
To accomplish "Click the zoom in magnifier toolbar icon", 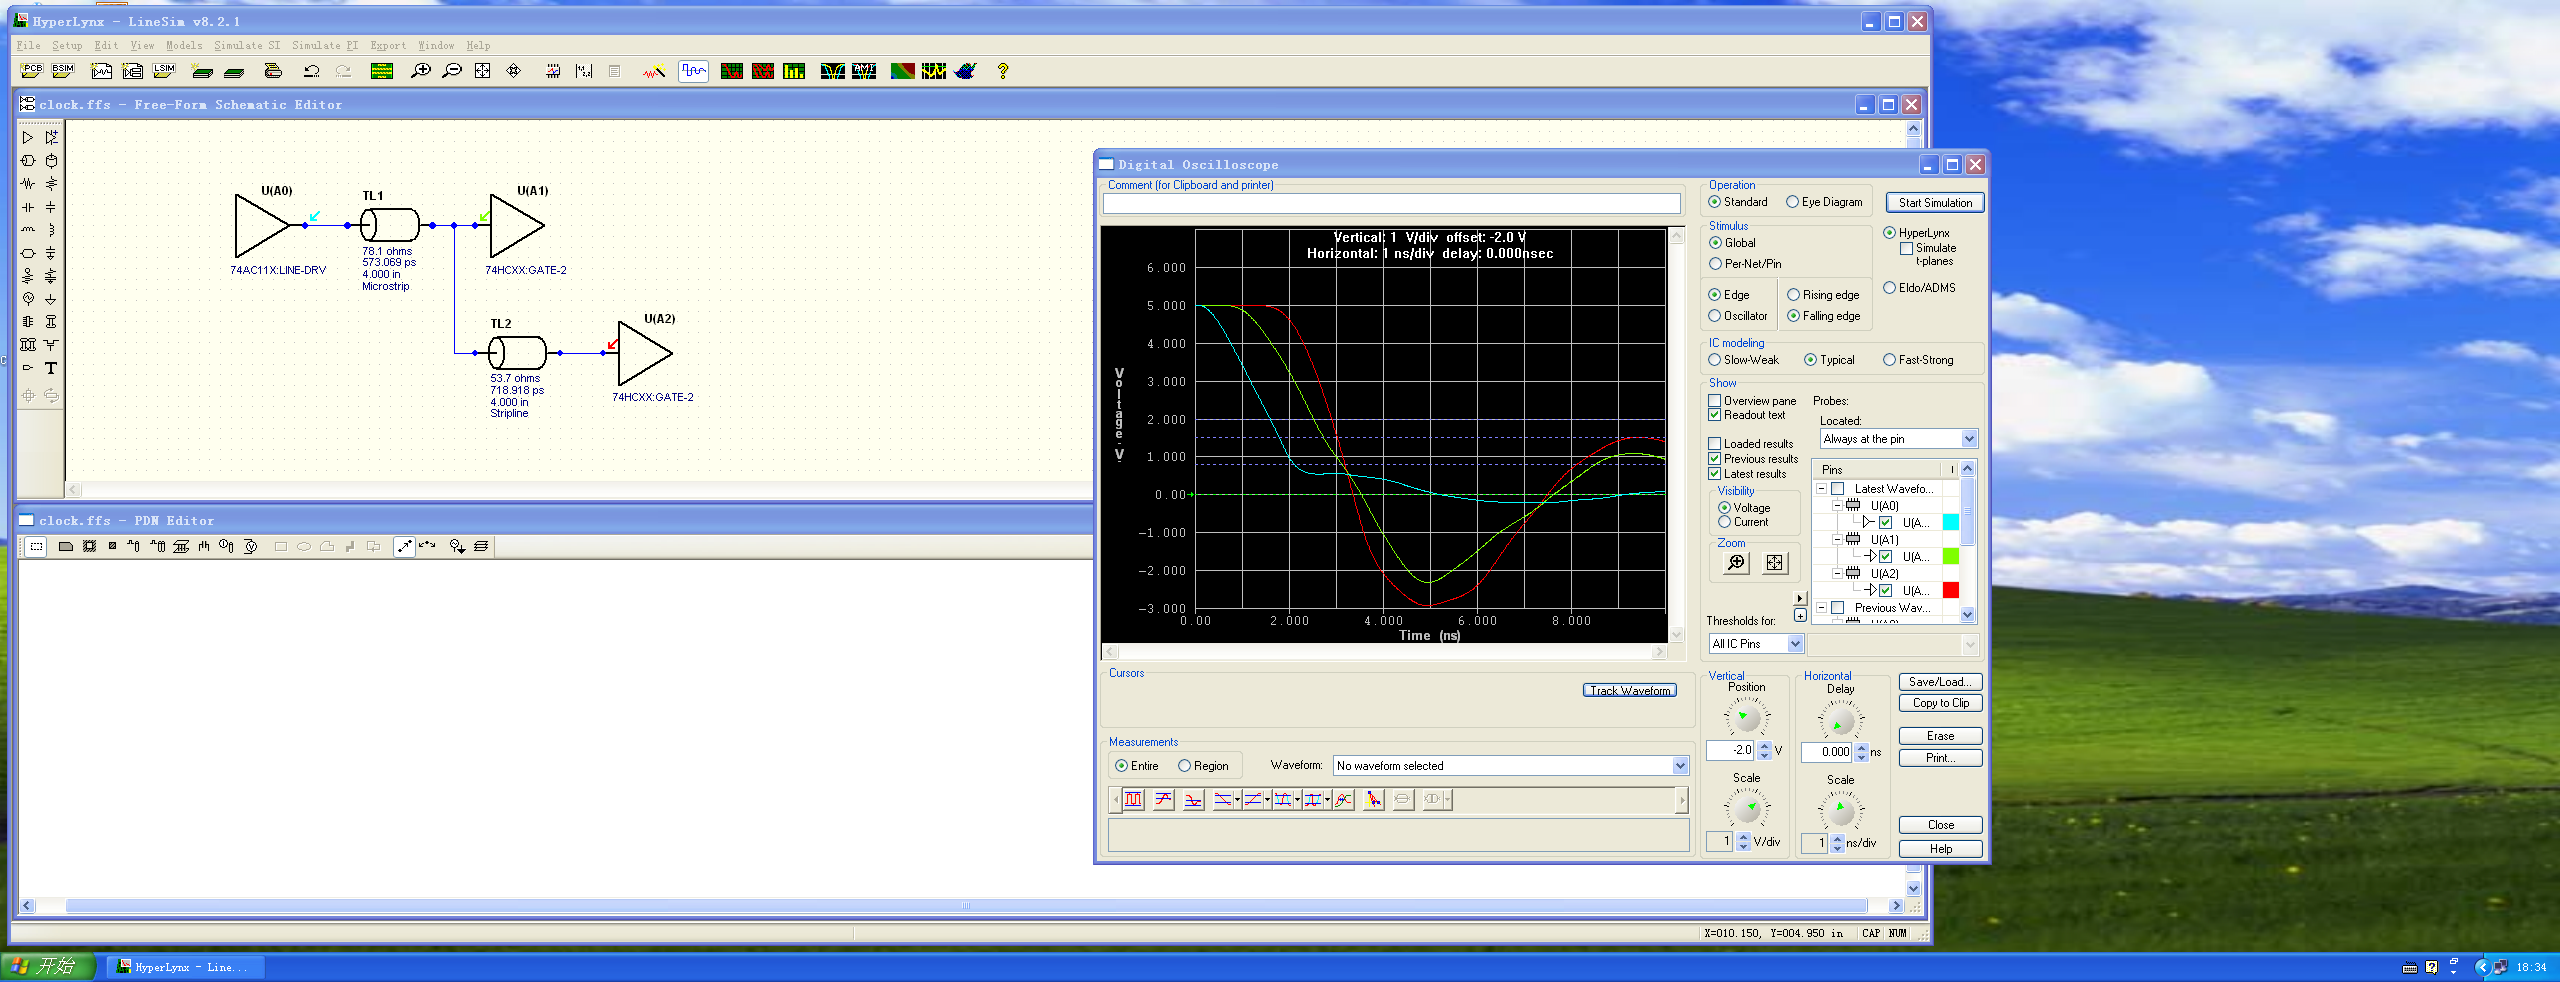I will (421, 71).
